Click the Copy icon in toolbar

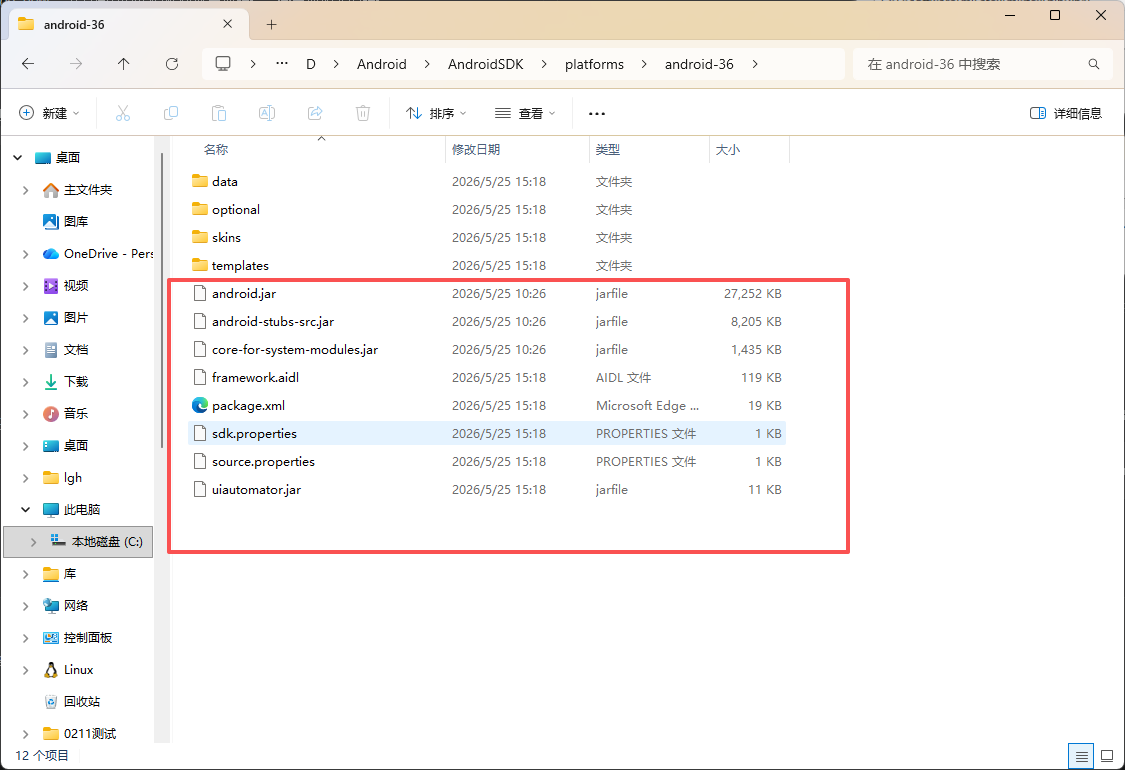(x=171, y=113)
